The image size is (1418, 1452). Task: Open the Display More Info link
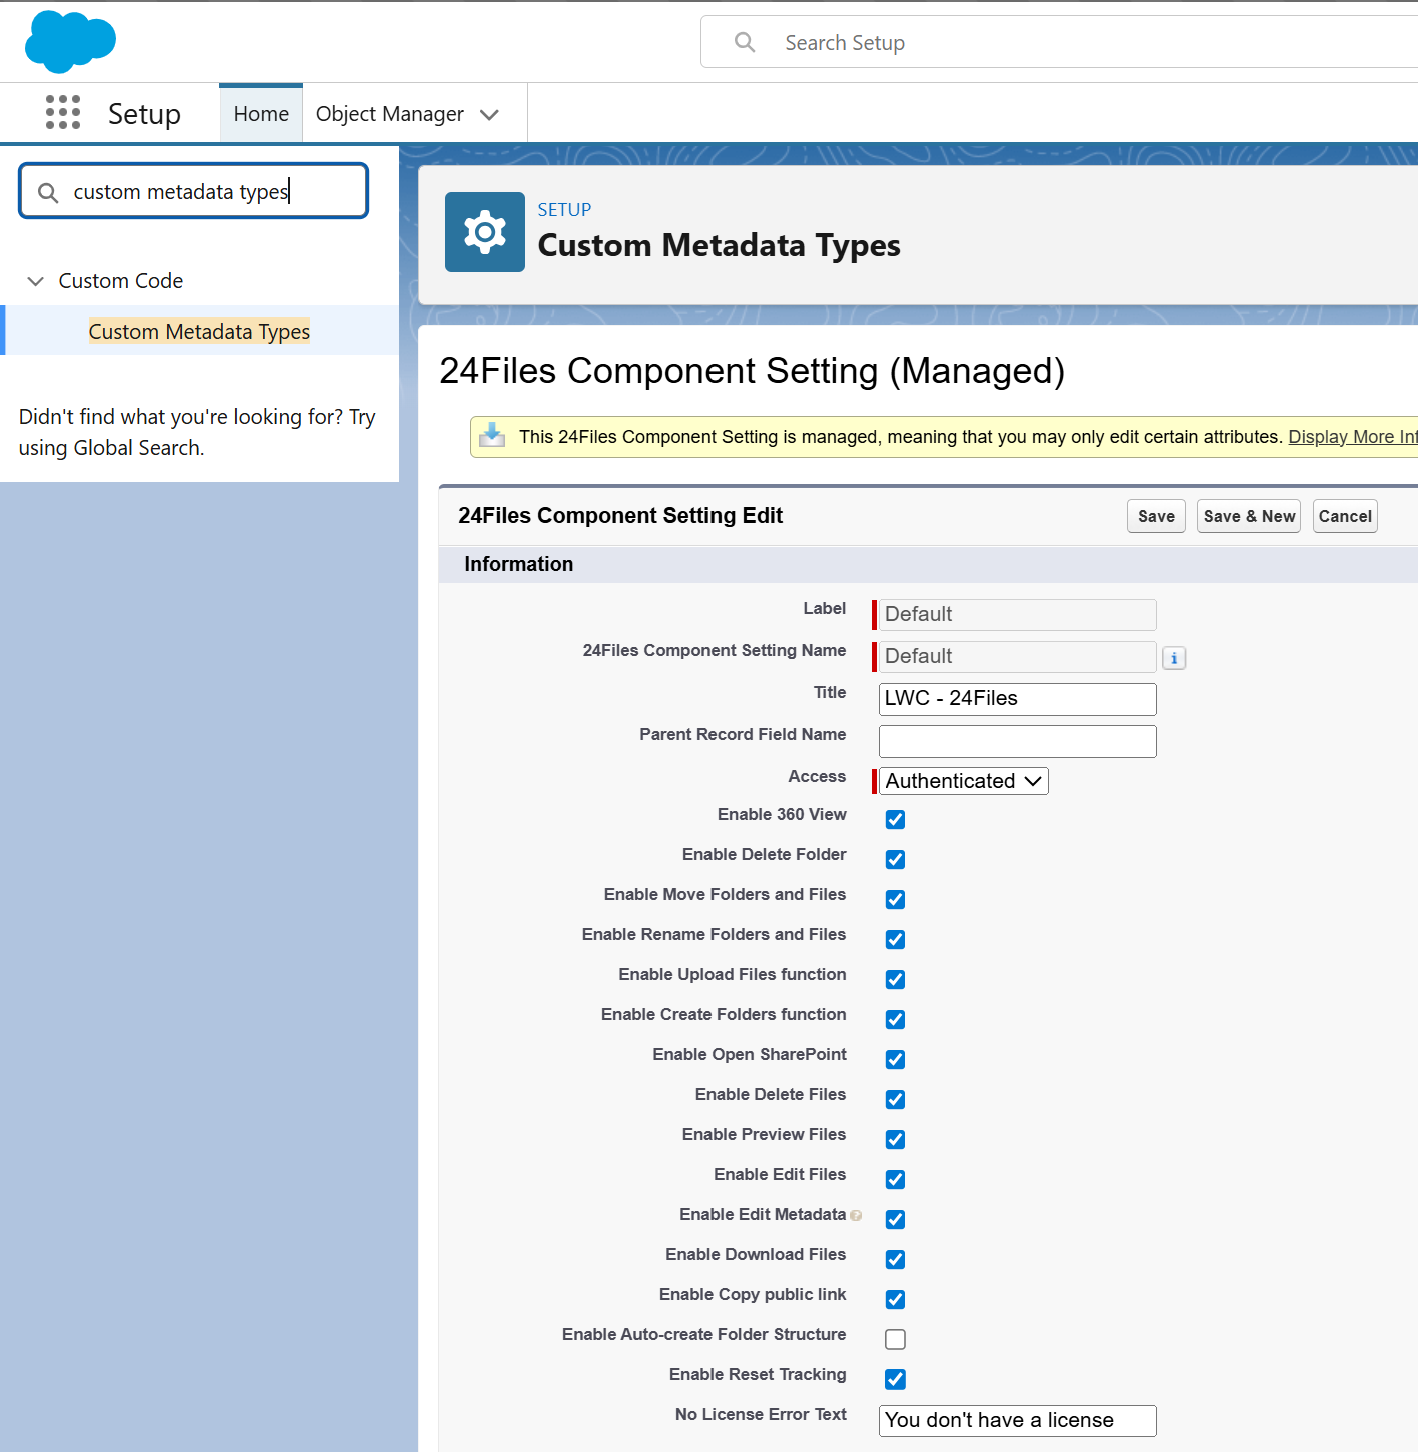[1352, 437]
